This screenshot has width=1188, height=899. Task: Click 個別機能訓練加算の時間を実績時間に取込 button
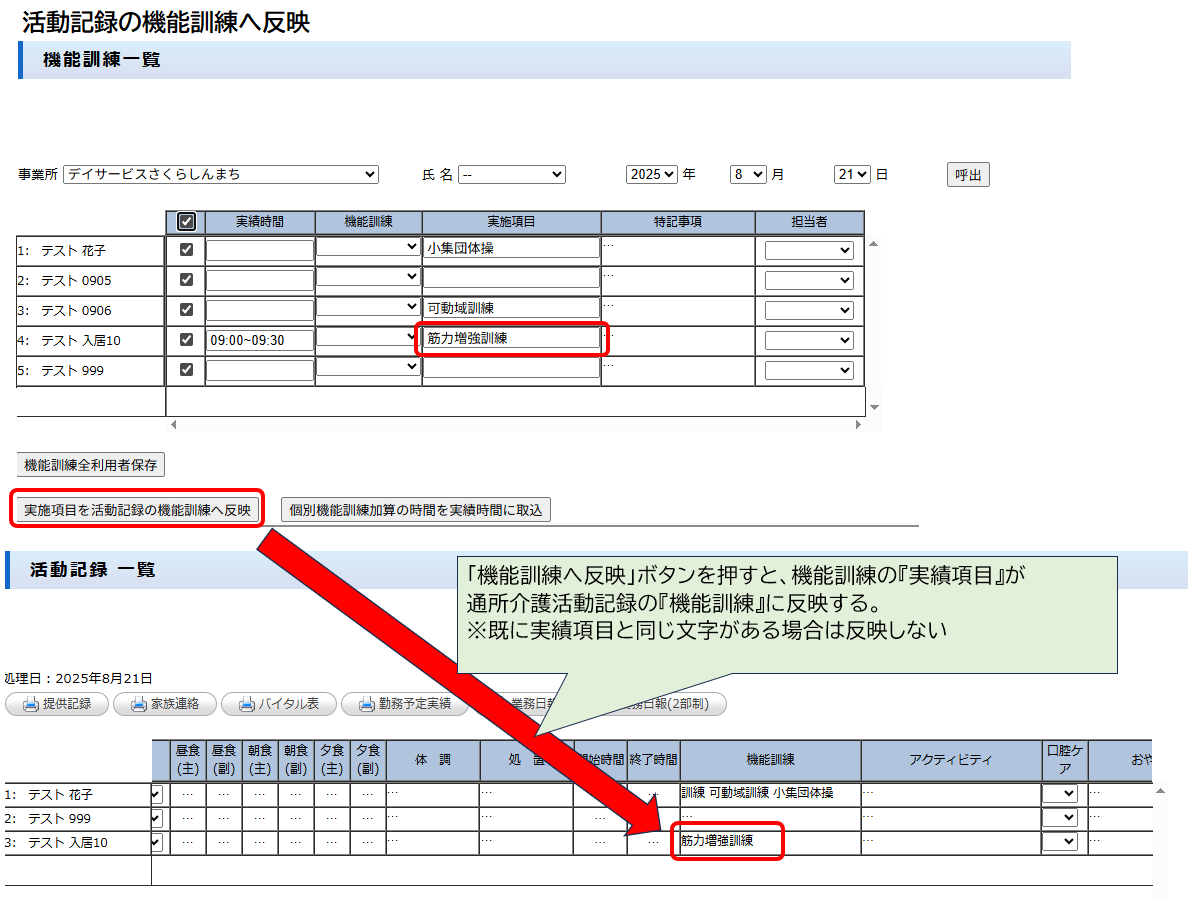coord(415,510)
